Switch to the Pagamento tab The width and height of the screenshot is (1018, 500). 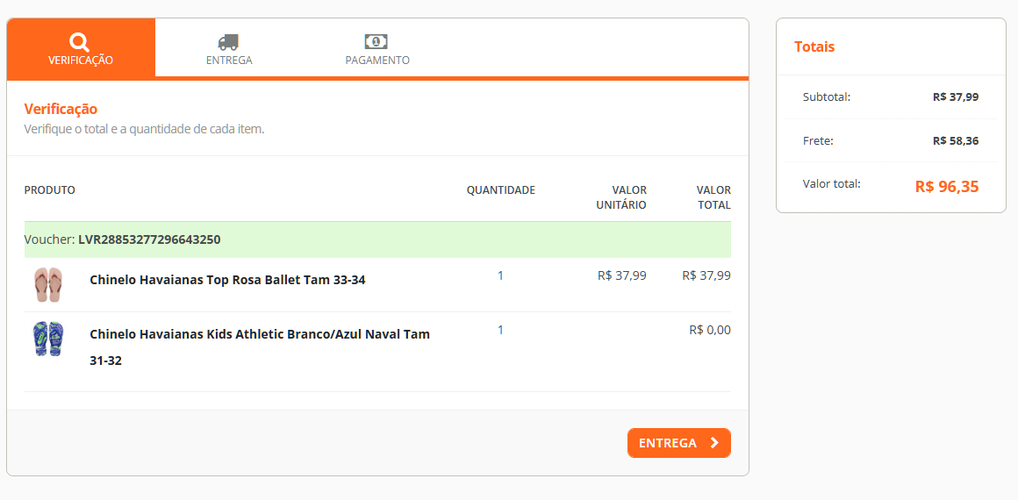tap(377, 48)
